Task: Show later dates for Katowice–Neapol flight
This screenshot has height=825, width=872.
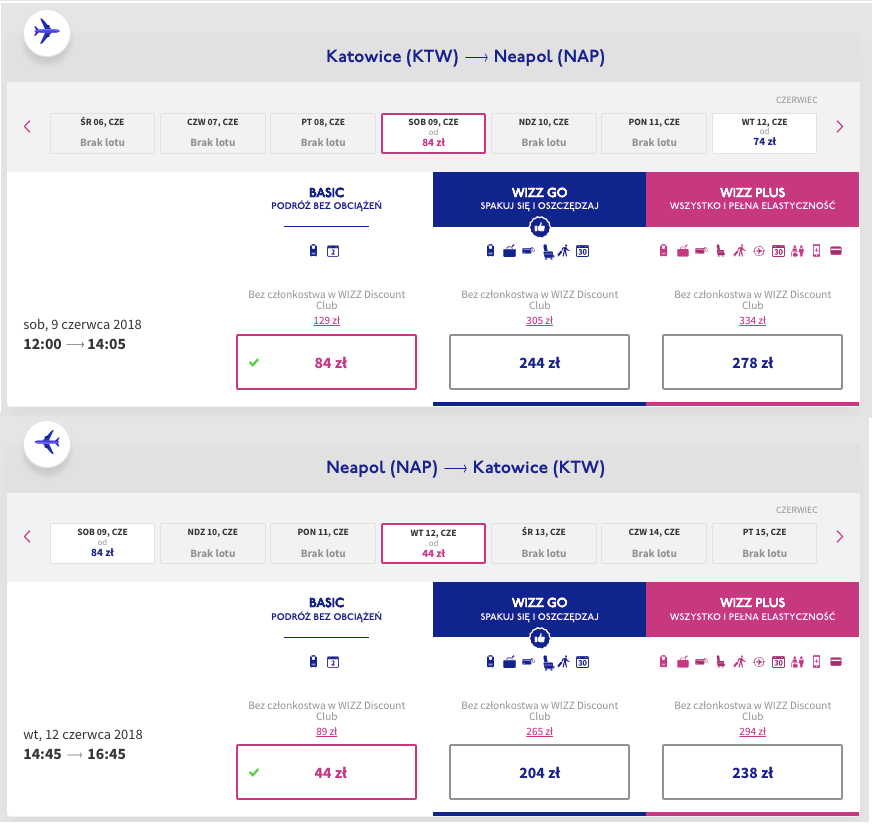Action: 839,127
